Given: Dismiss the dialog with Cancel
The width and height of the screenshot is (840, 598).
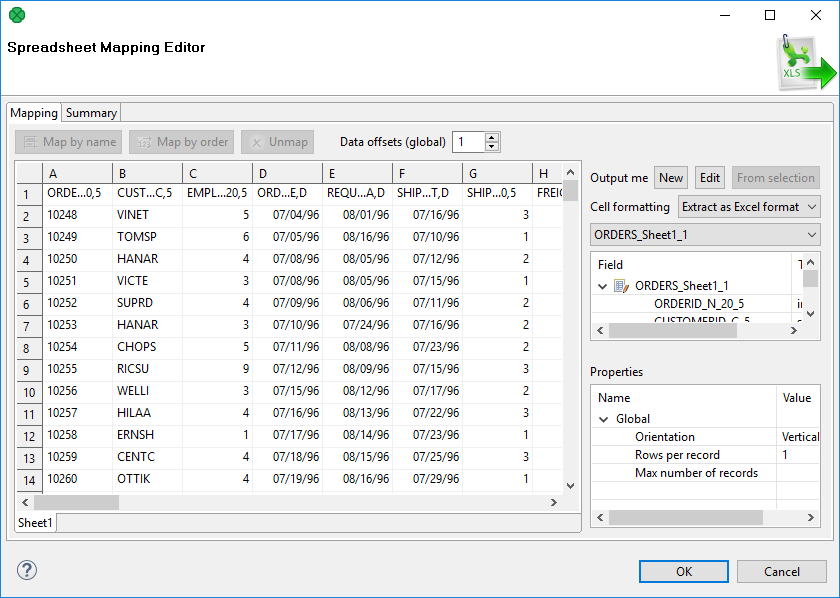Looking at the screenshot, I should pyautogui.click(x=781, y=571).
